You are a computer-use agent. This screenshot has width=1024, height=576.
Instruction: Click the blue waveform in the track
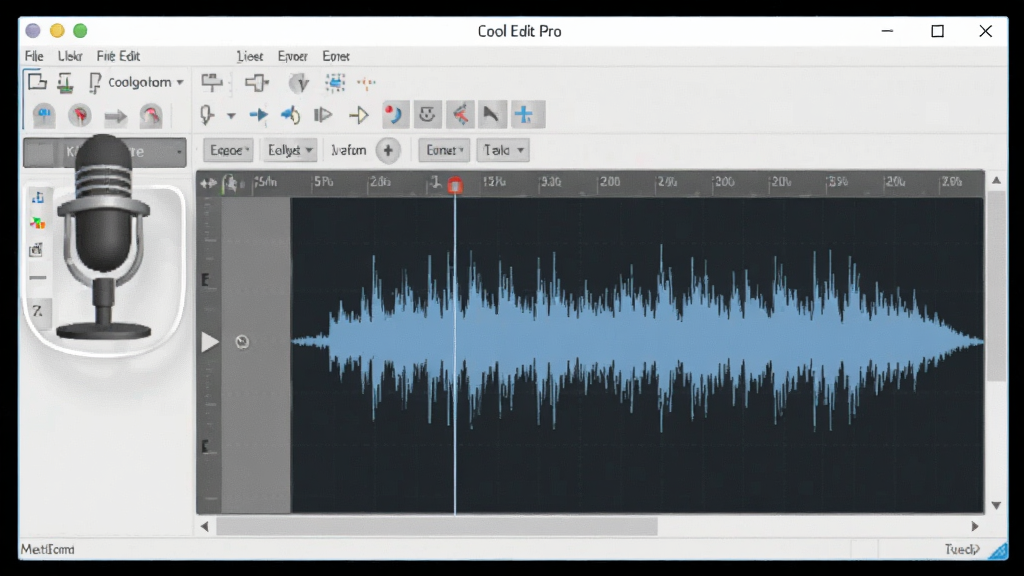[637, 341]
